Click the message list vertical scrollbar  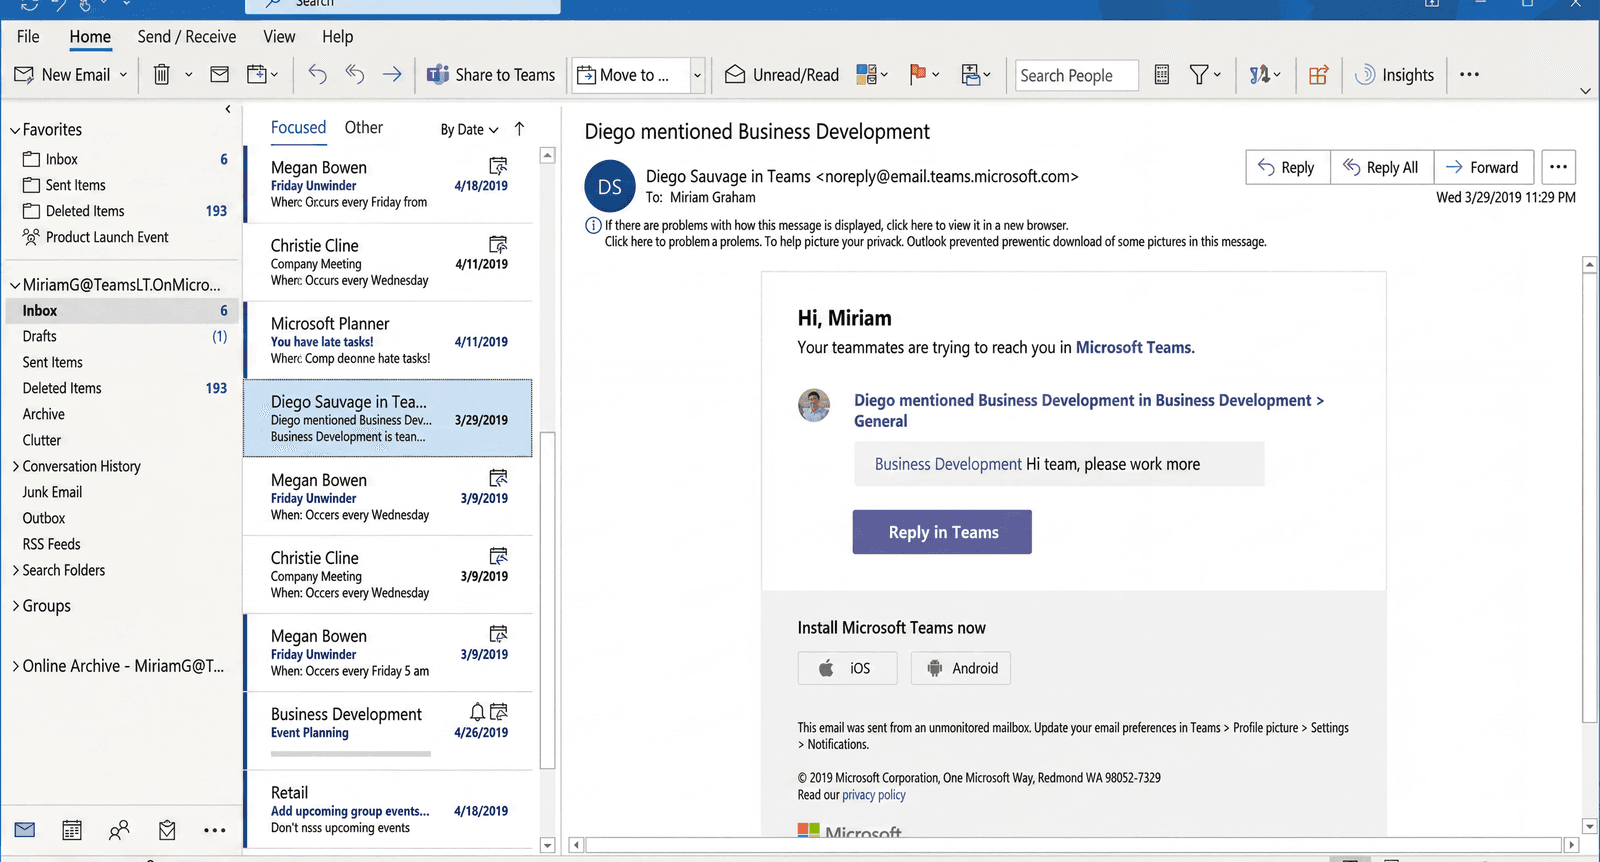tap(547, 601)
